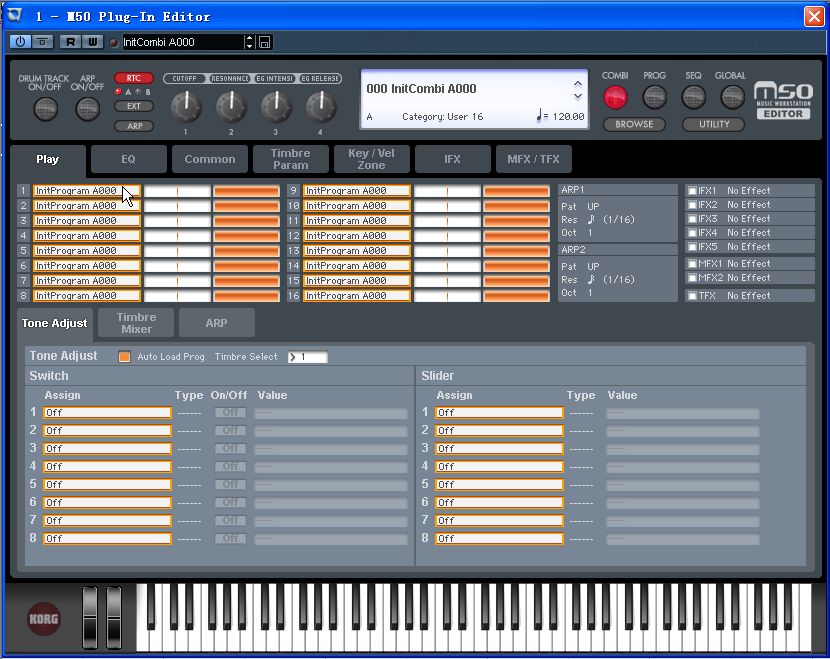Toggle the ARP on/off round button
This screenshot has width=830, height=659.
point(87,109)
